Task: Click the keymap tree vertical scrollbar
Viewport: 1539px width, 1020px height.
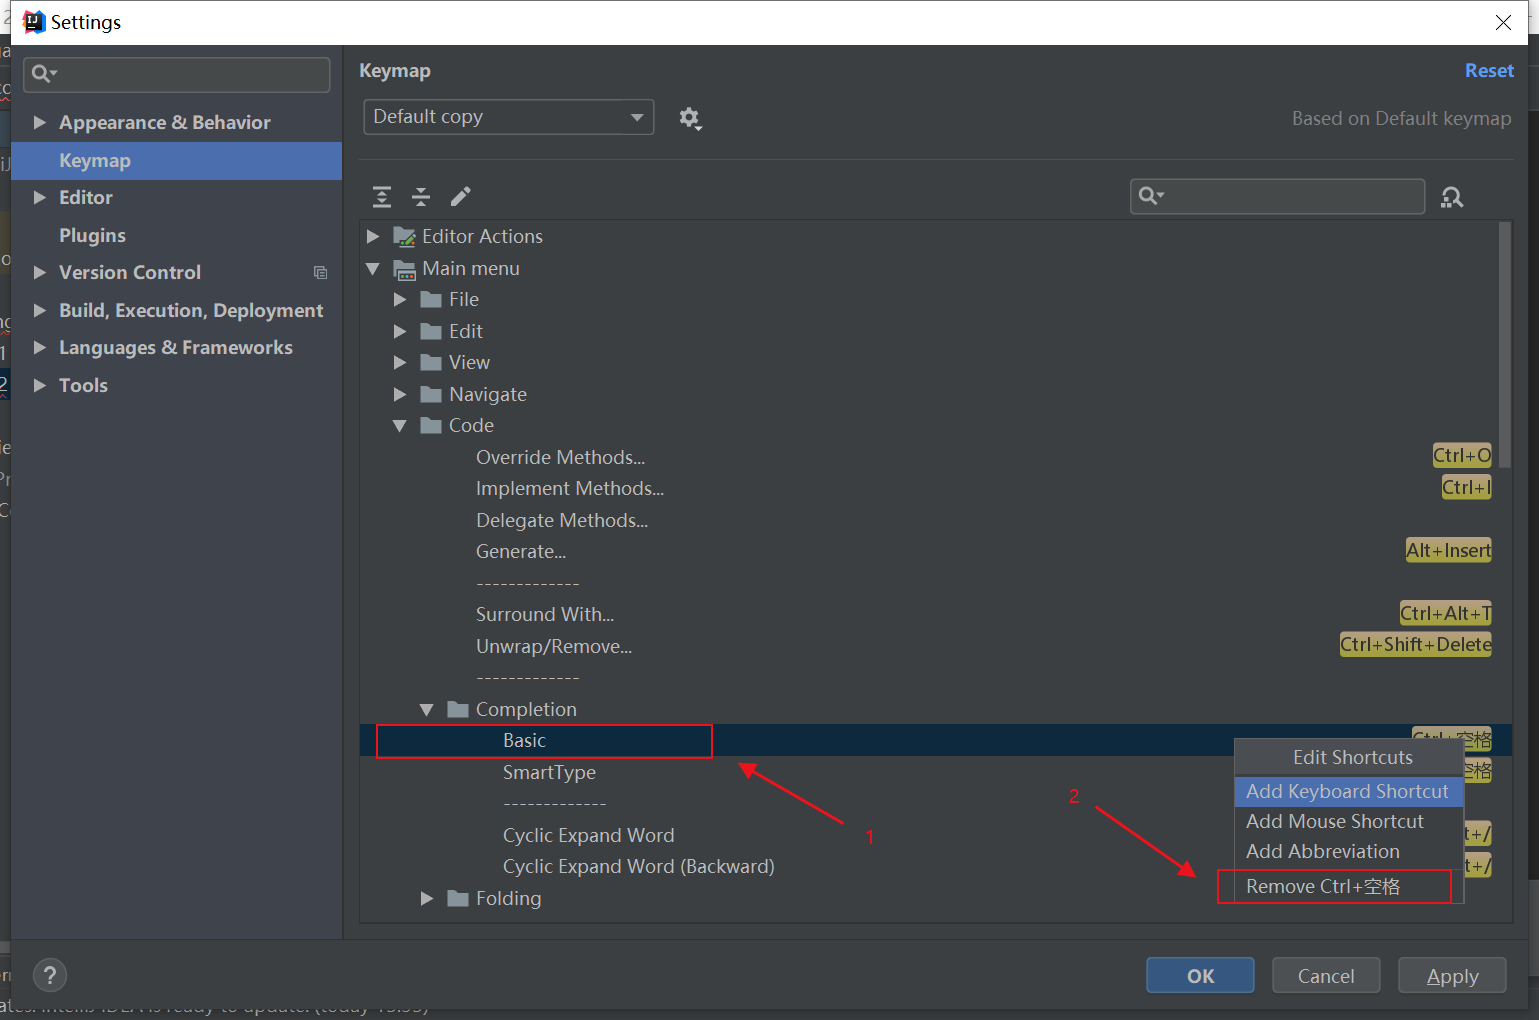Action: [x=1505, y=345]
